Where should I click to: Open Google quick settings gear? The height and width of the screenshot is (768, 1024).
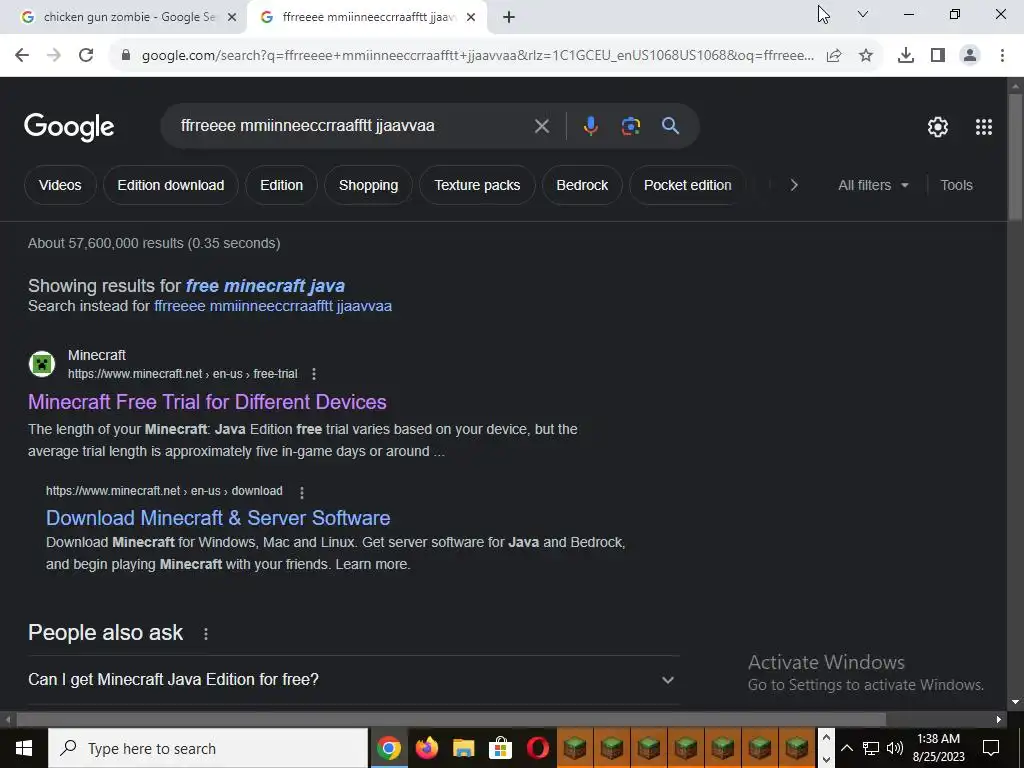938,127
